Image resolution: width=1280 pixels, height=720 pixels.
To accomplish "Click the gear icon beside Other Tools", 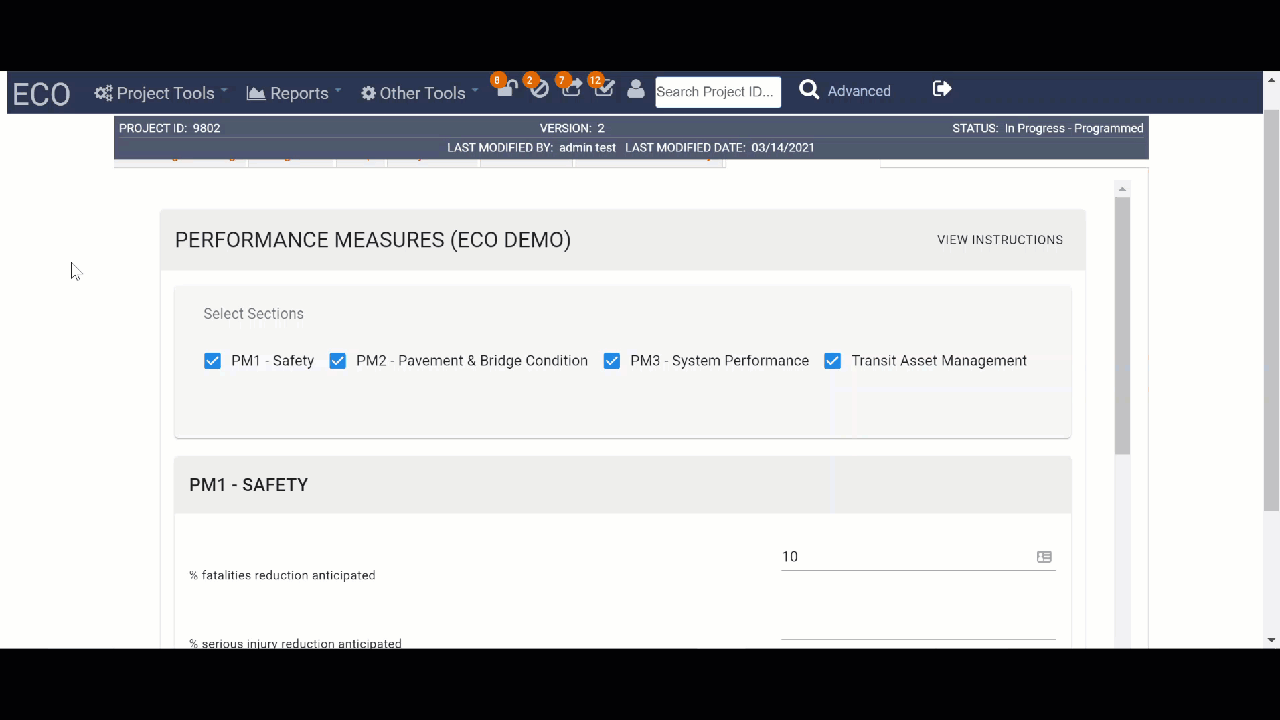I will tap(368, 93).
